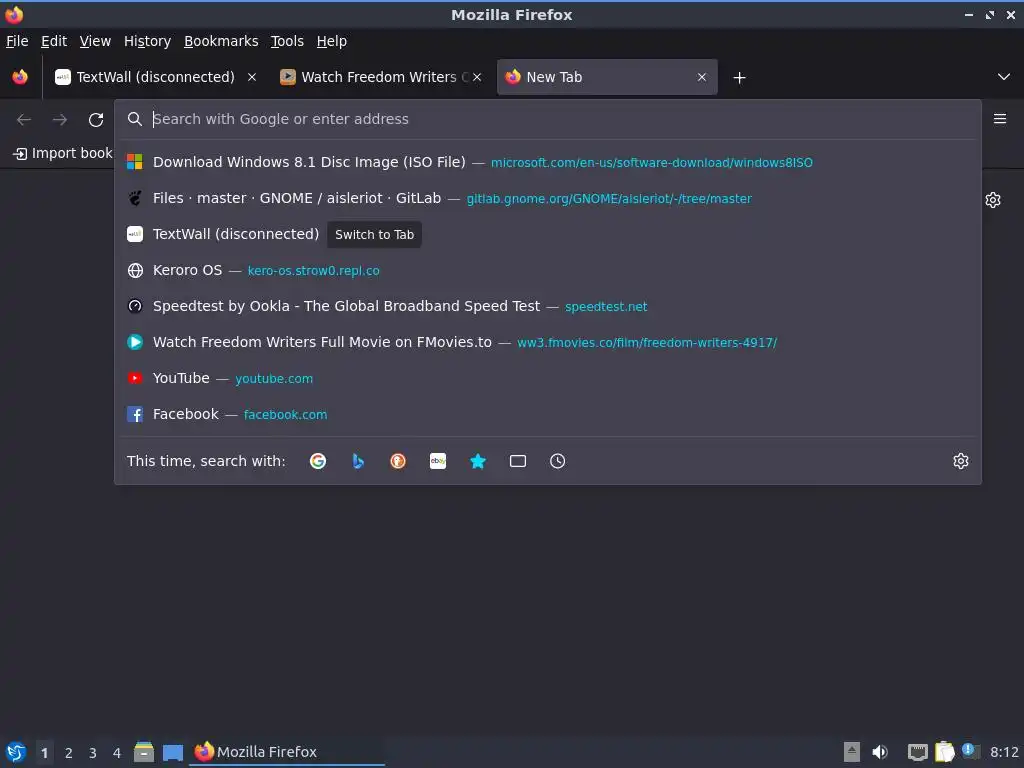The image size is (1024, 768).
Task: Click the removable media eject tray icon
Action: (852, 752)
